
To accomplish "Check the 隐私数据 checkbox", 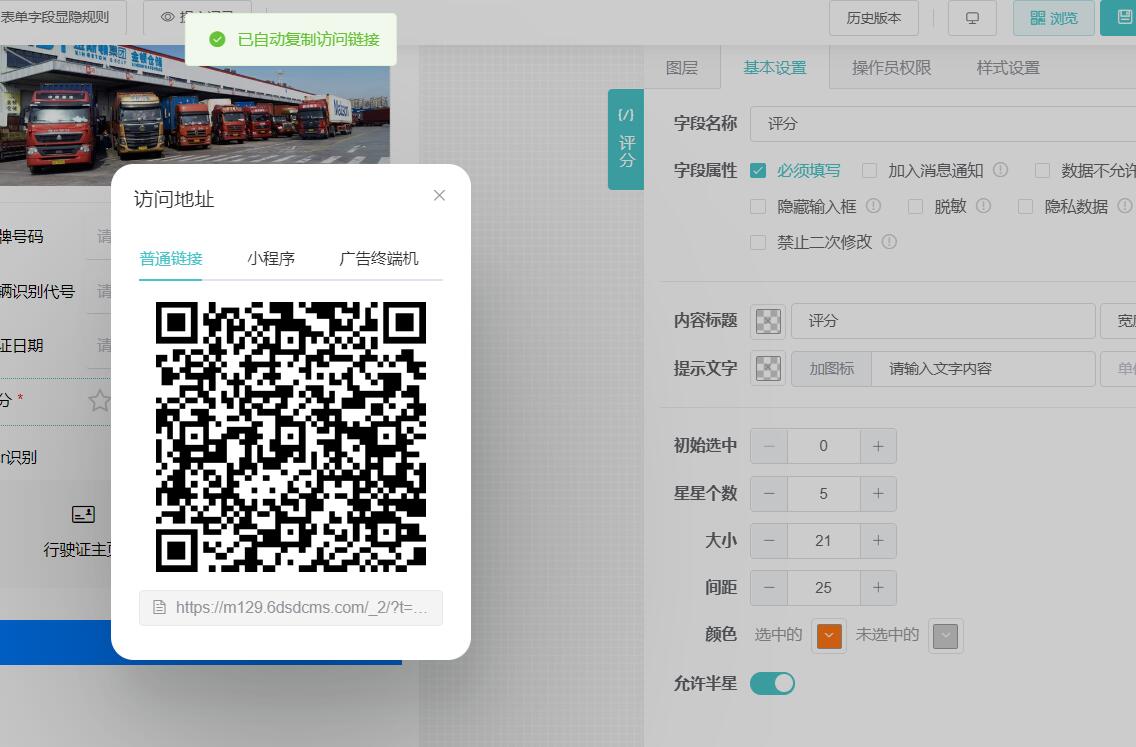I will tap(1025, 206).
